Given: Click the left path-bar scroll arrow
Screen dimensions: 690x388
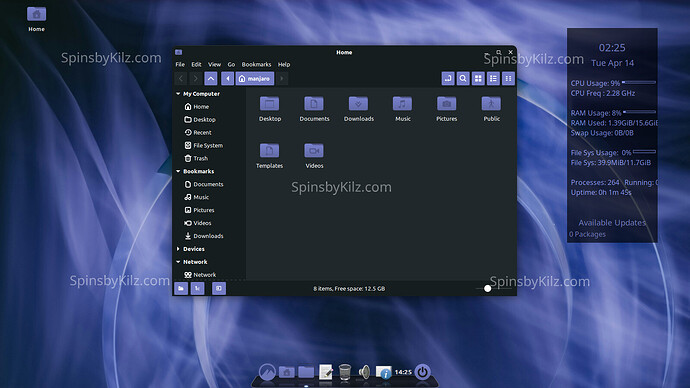Looking at the screenshot, I should click(228, 79).
